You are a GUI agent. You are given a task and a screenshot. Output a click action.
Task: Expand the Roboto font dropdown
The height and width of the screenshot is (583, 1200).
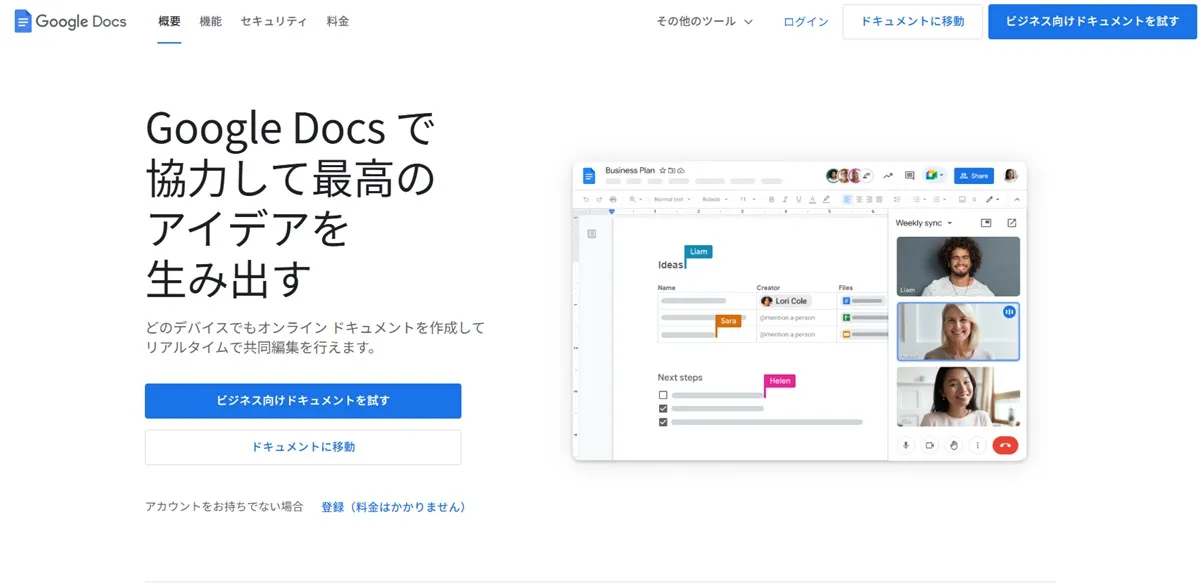tap(715, 199)
